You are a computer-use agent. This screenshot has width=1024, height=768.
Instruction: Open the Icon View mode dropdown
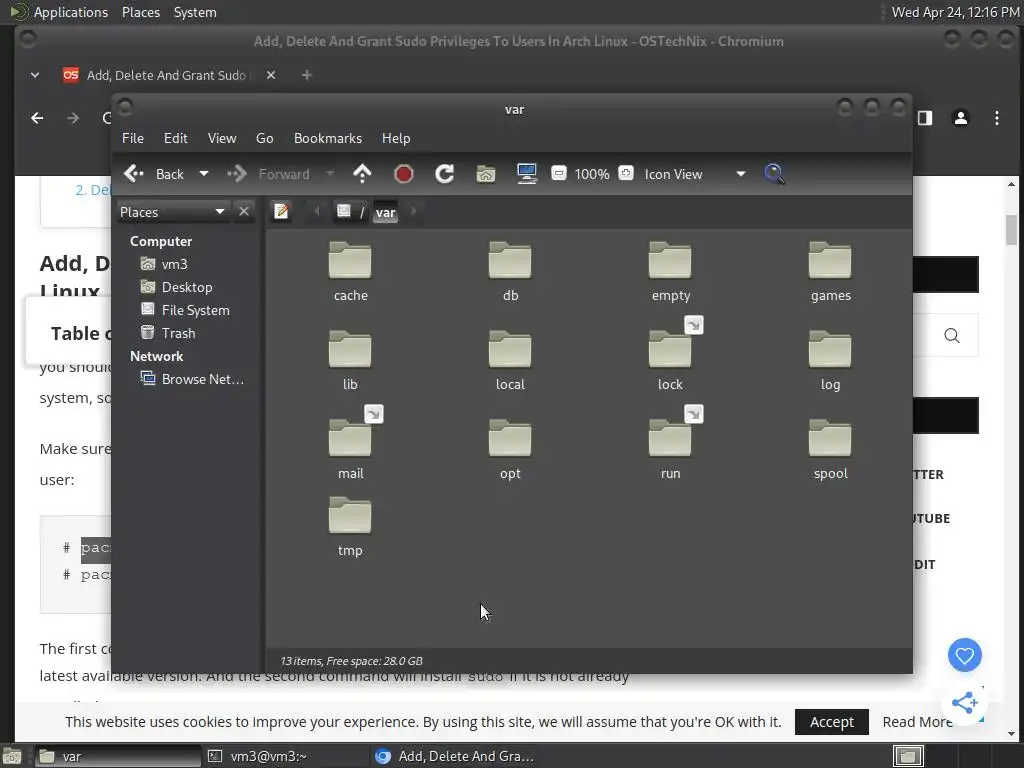[x=695, y=174]
